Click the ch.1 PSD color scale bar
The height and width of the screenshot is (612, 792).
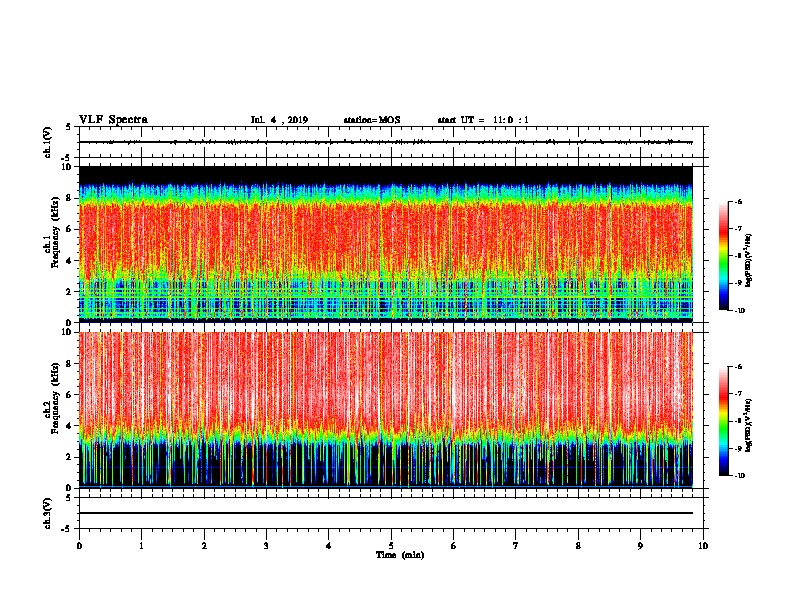click(x=724, y=256)
